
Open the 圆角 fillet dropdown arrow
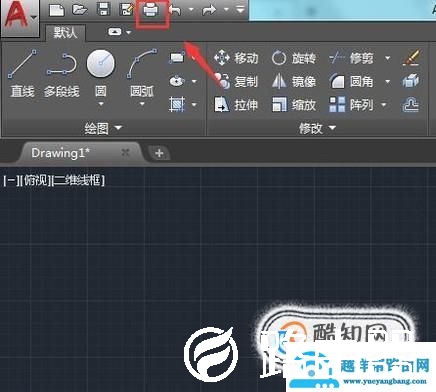[x=387, y=81]
